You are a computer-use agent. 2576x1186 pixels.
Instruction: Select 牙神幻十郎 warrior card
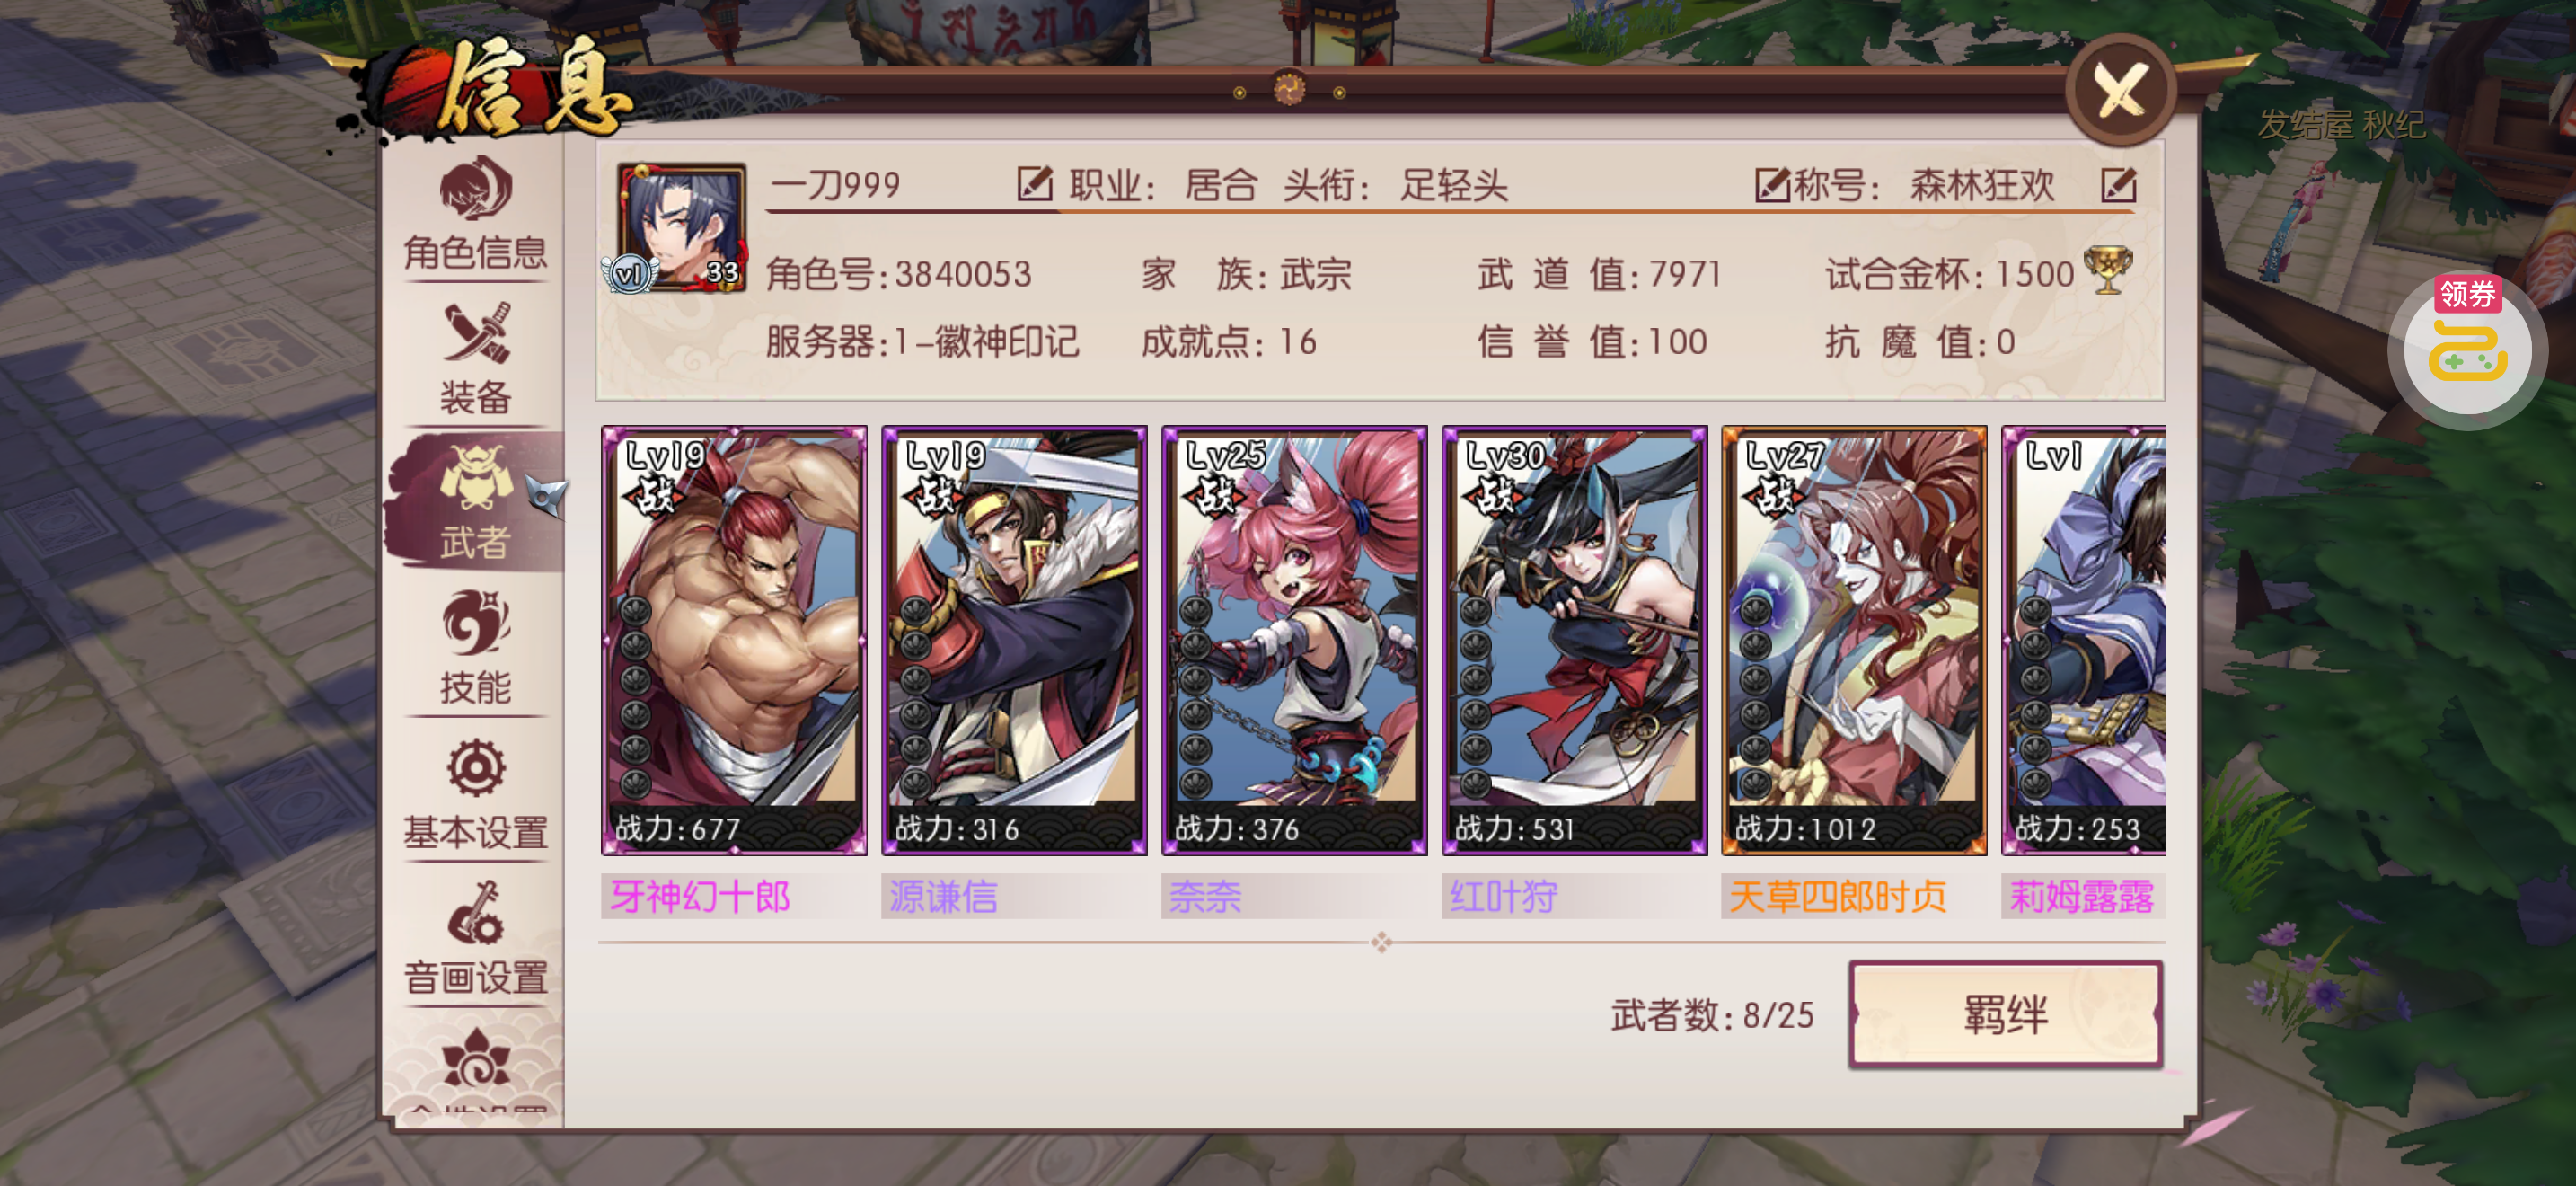point(733,641)
